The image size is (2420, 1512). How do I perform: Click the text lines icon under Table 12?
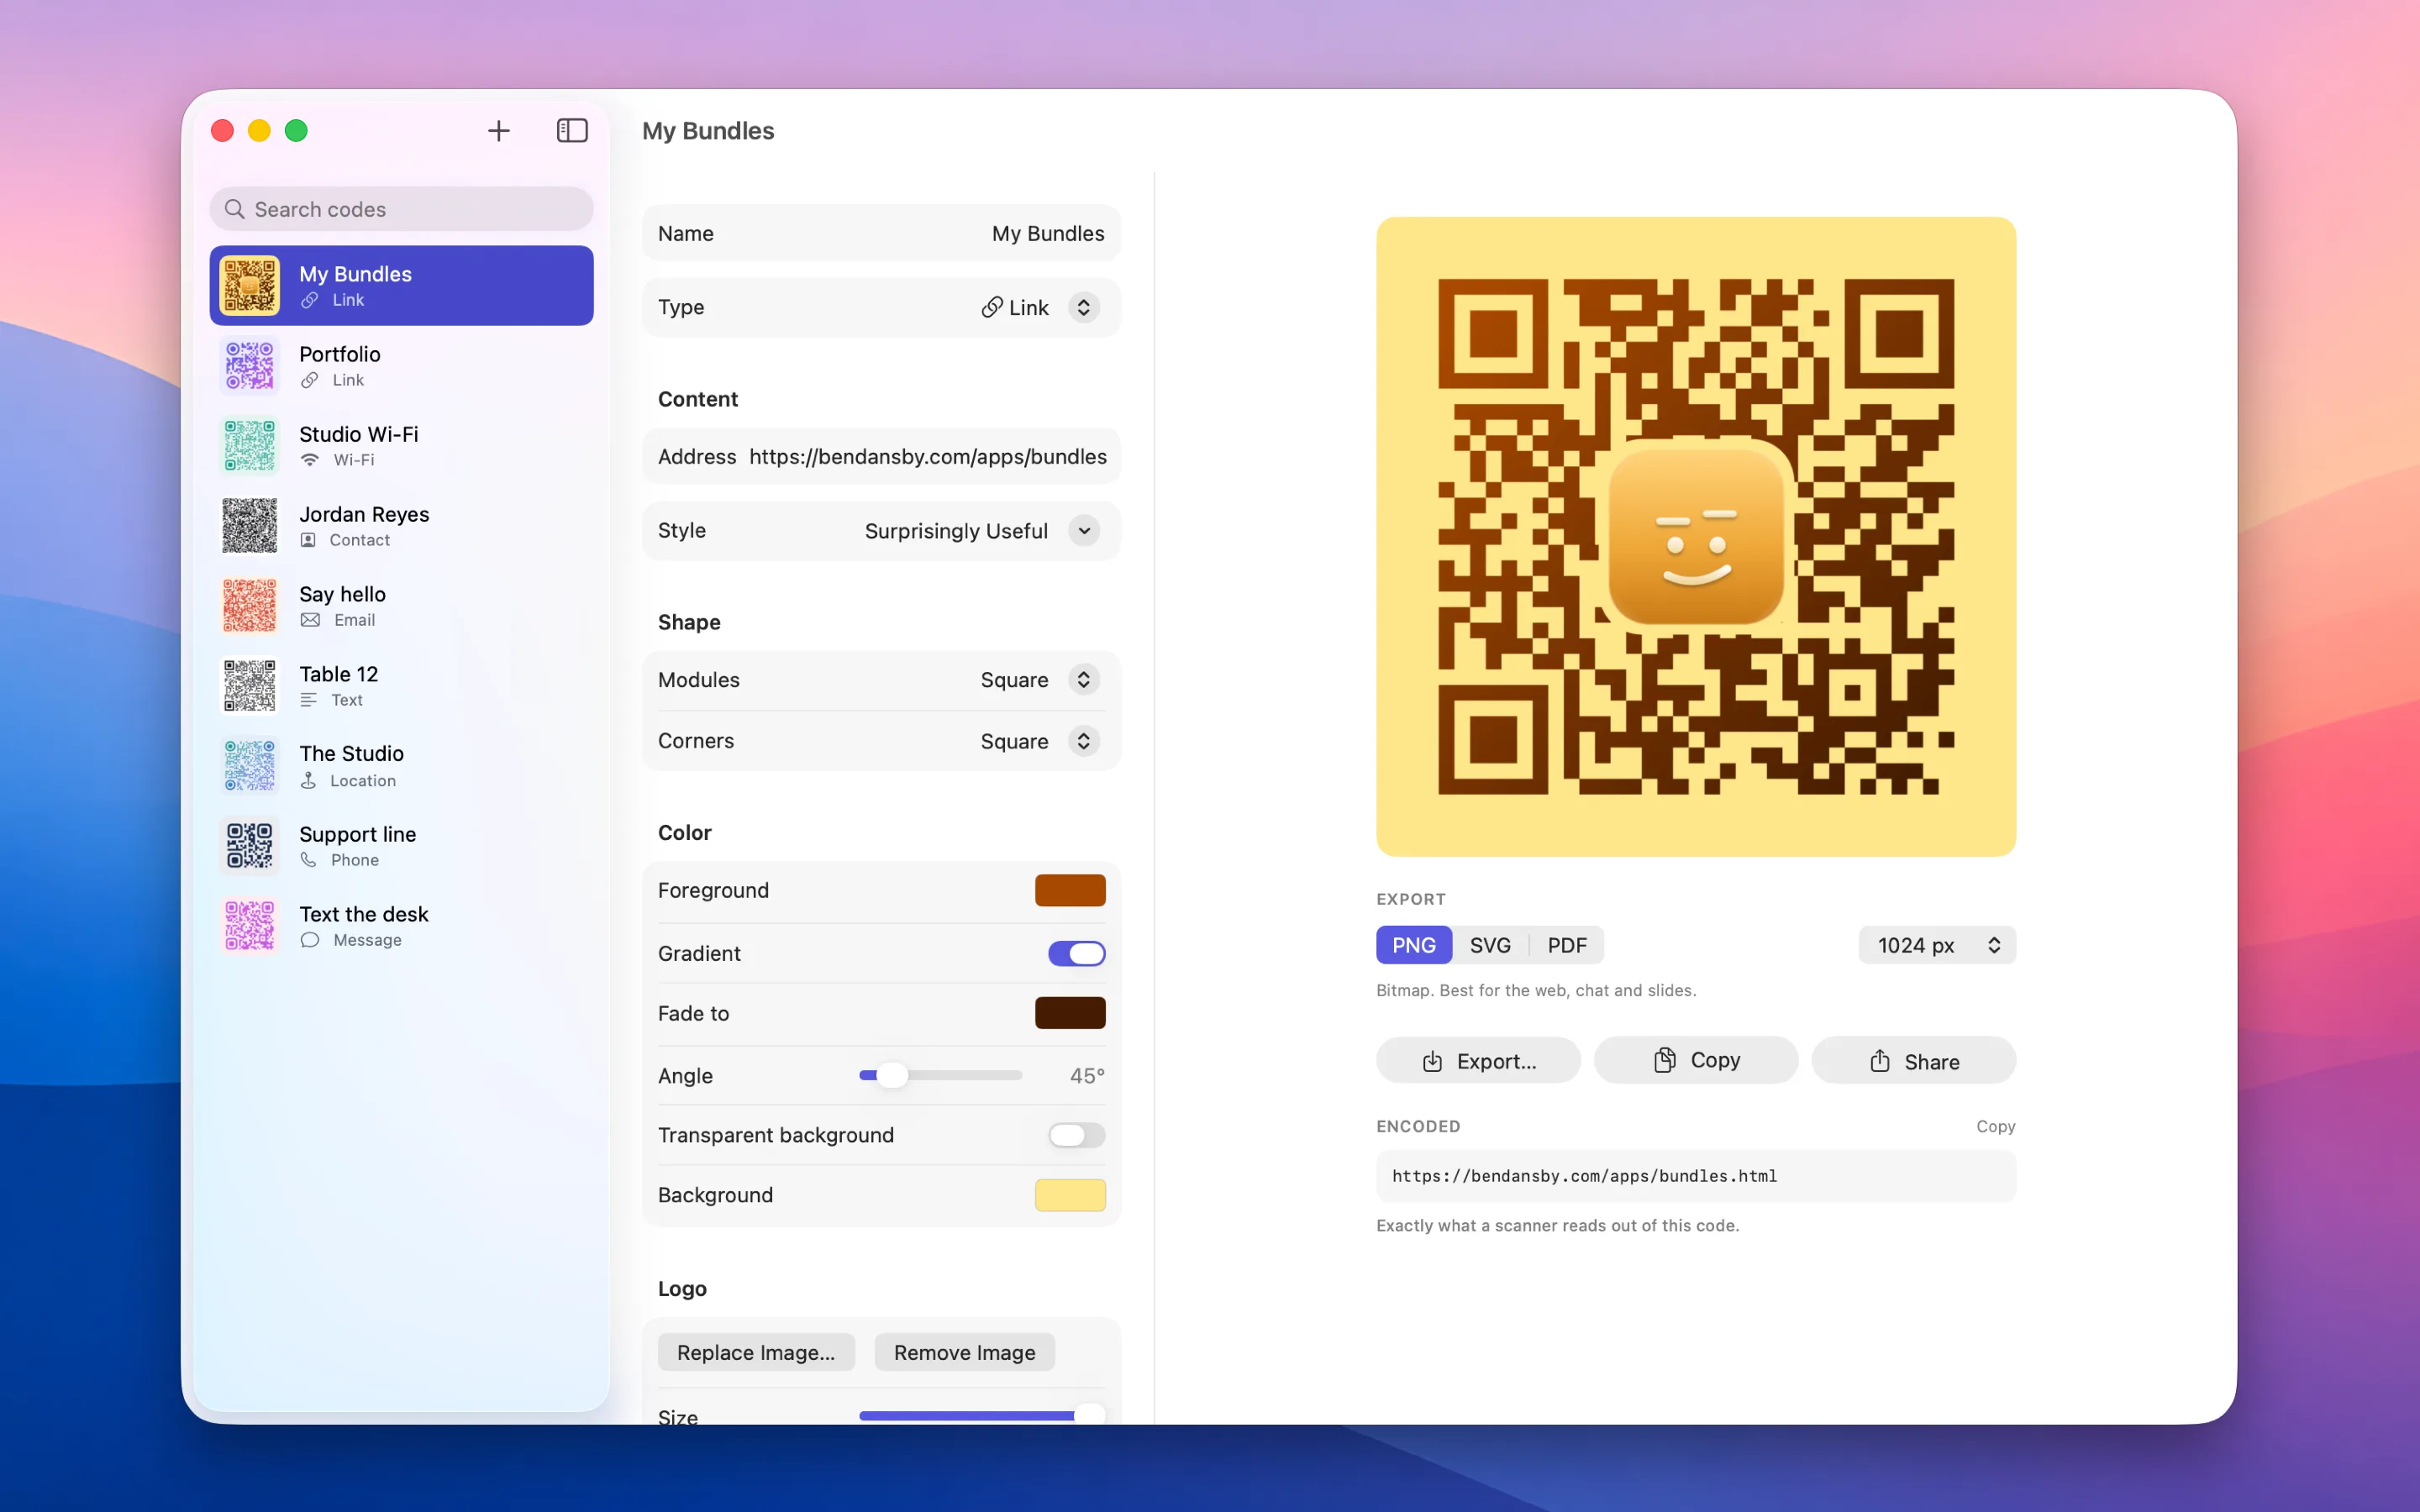click(309, 700)
